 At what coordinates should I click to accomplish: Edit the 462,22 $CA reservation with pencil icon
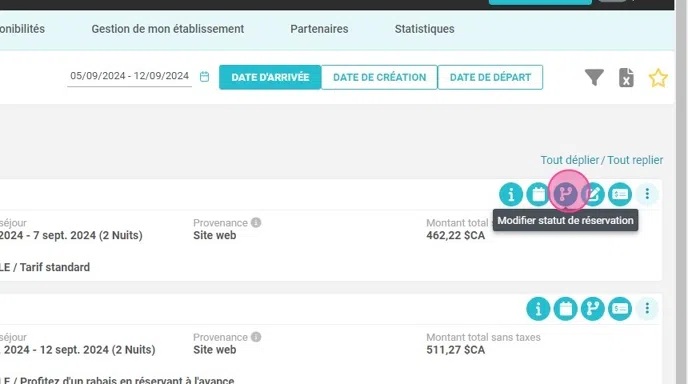593,194
